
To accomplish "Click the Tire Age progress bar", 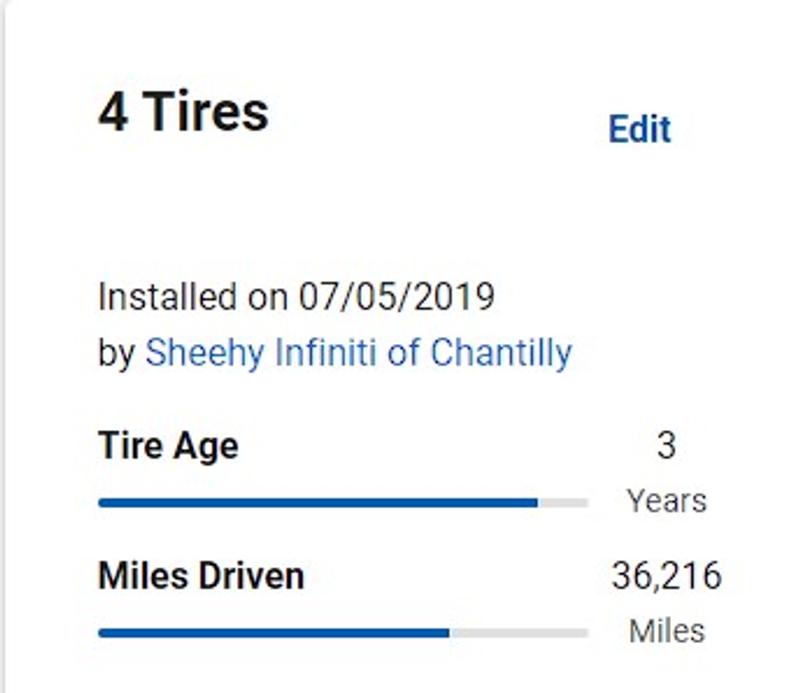I will 342,503.
